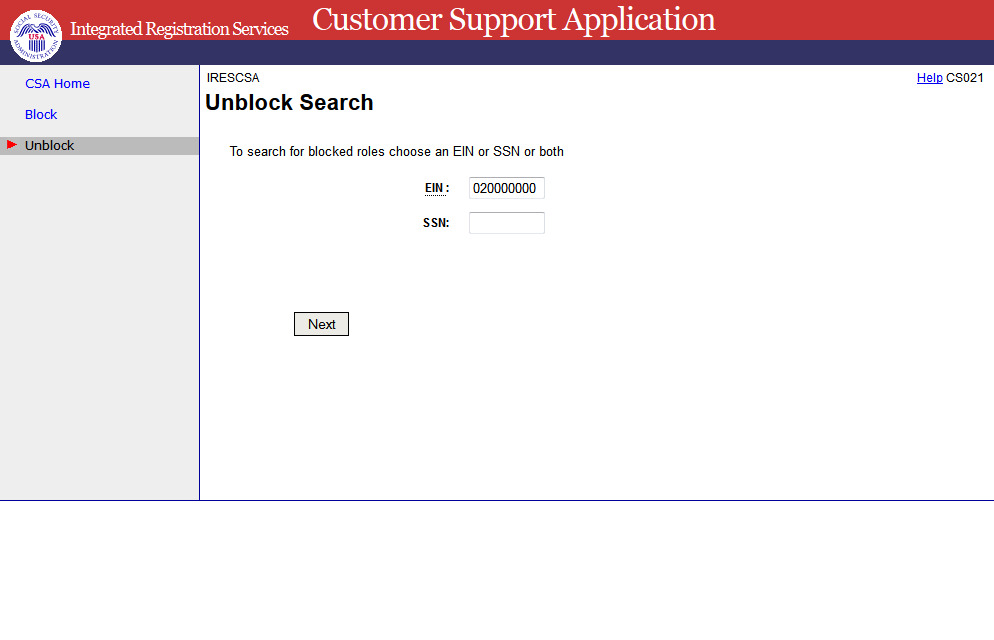Screen dimensions: 994x640
Task: Click the Customer Support Application title
Action: coord(513,20)
